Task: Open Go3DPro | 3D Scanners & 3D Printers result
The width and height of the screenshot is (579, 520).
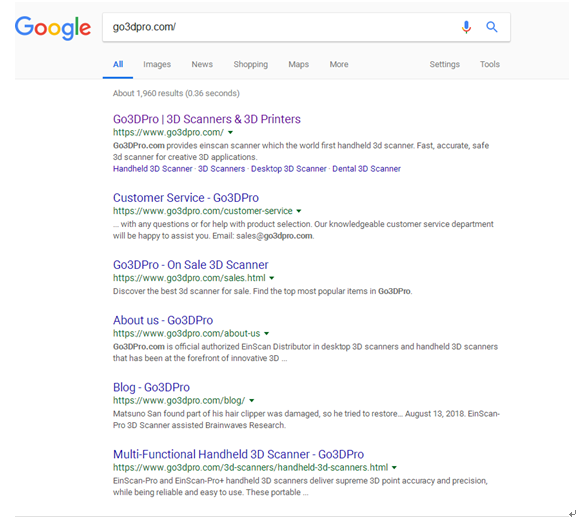Action: pyautogui.click(x=207, y=119)
